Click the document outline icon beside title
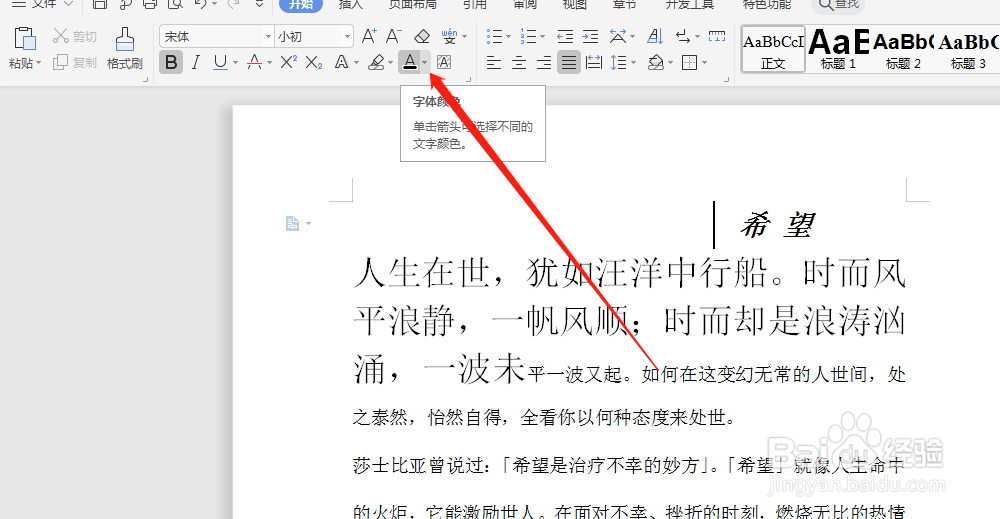The image size is (1000, 519). point(292,223)
